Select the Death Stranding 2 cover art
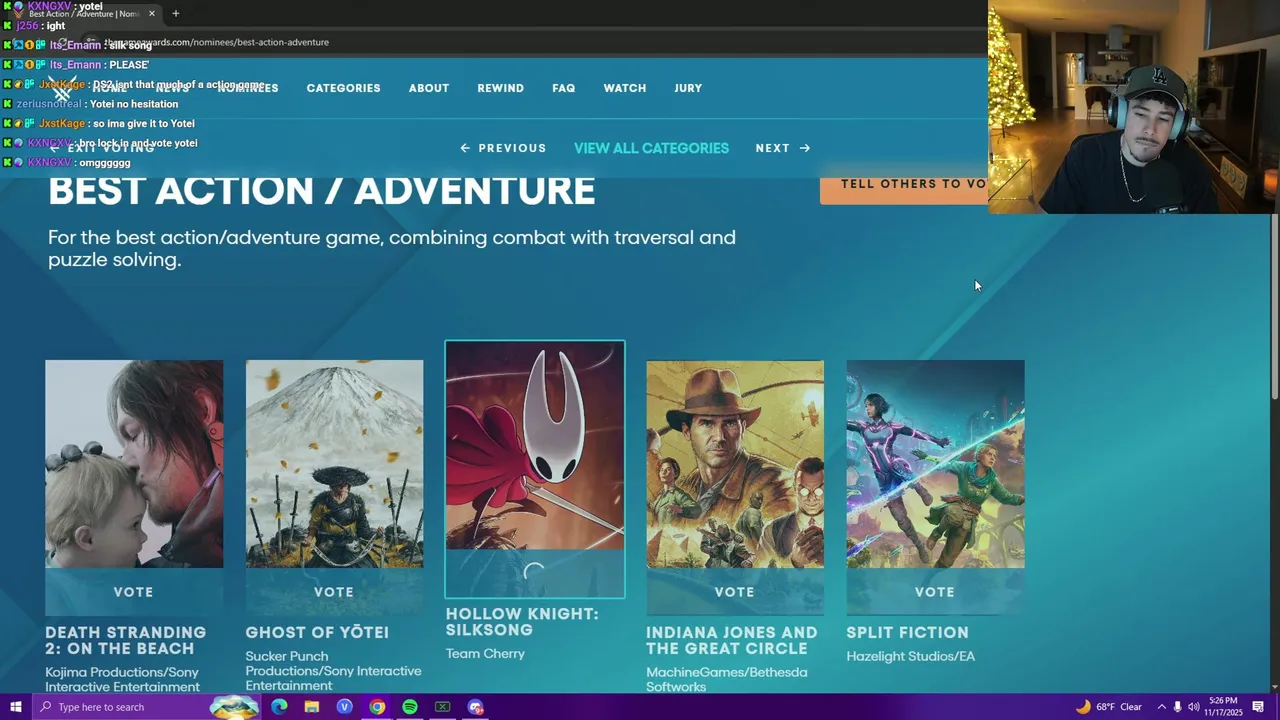 134,464
